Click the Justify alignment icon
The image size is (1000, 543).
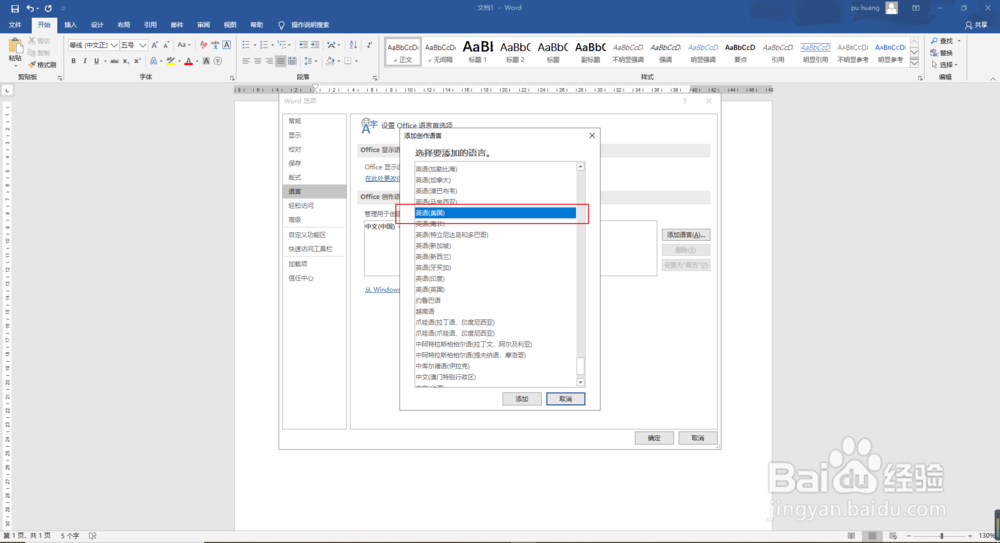point(281,61)
